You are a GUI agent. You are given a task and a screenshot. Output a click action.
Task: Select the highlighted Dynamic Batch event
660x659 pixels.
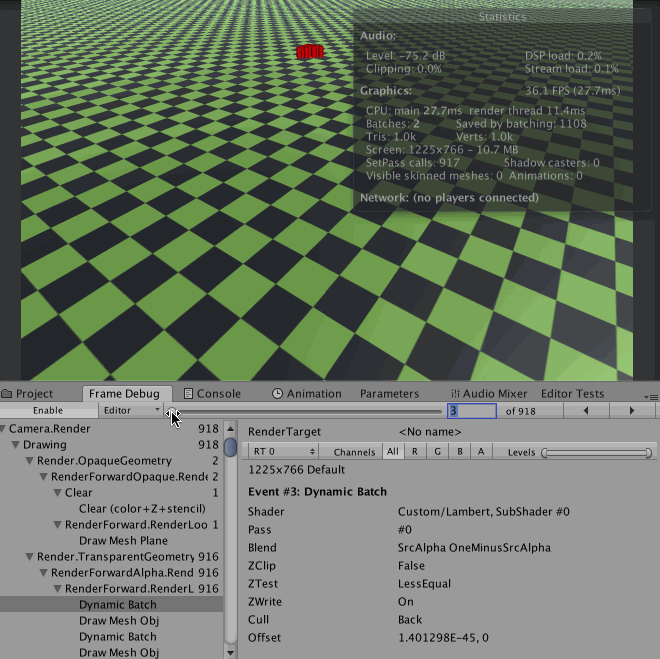(x=111, y=605)
